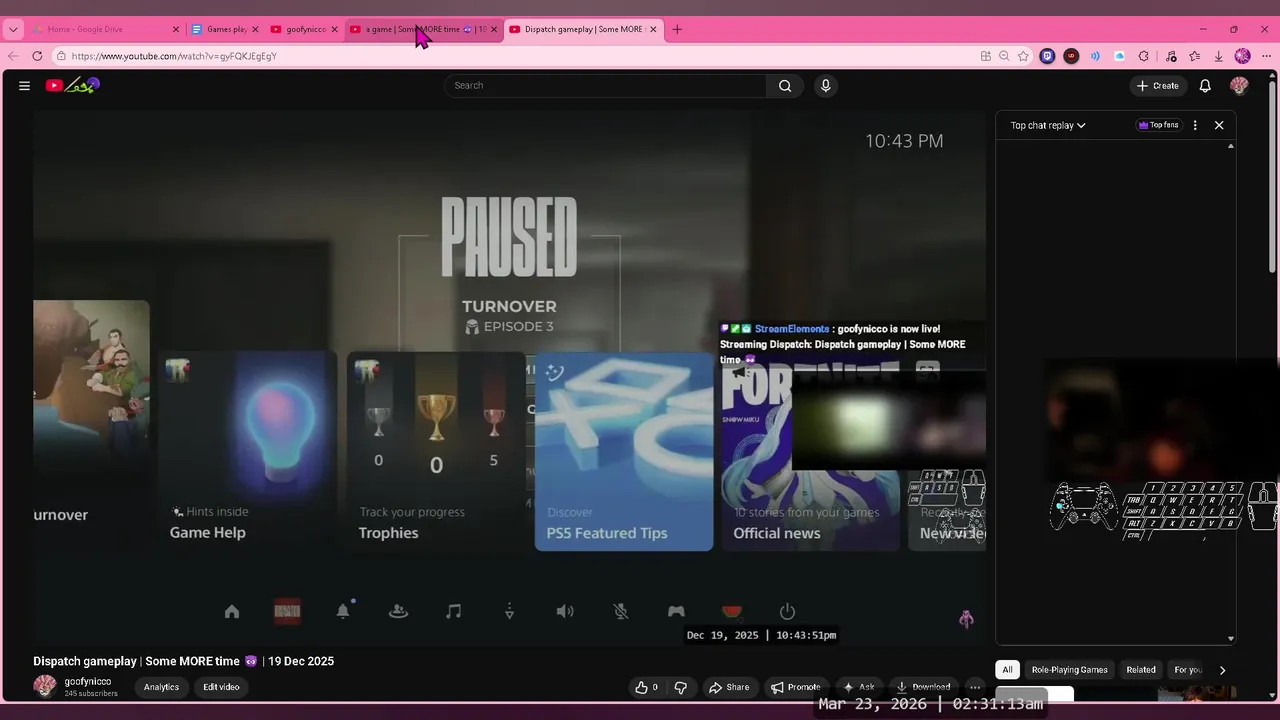Screen dimensions: 1280x720
Task: Click the Trophies card in video
Action: (436, 451)
